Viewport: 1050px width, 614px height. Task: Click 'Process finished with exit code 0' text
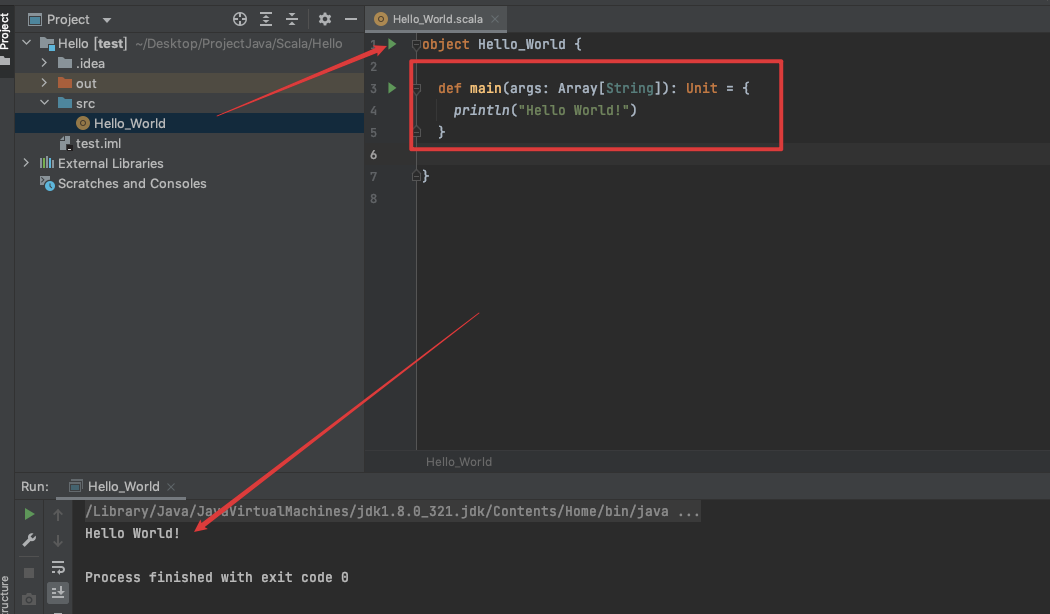(x=216, y=577)
